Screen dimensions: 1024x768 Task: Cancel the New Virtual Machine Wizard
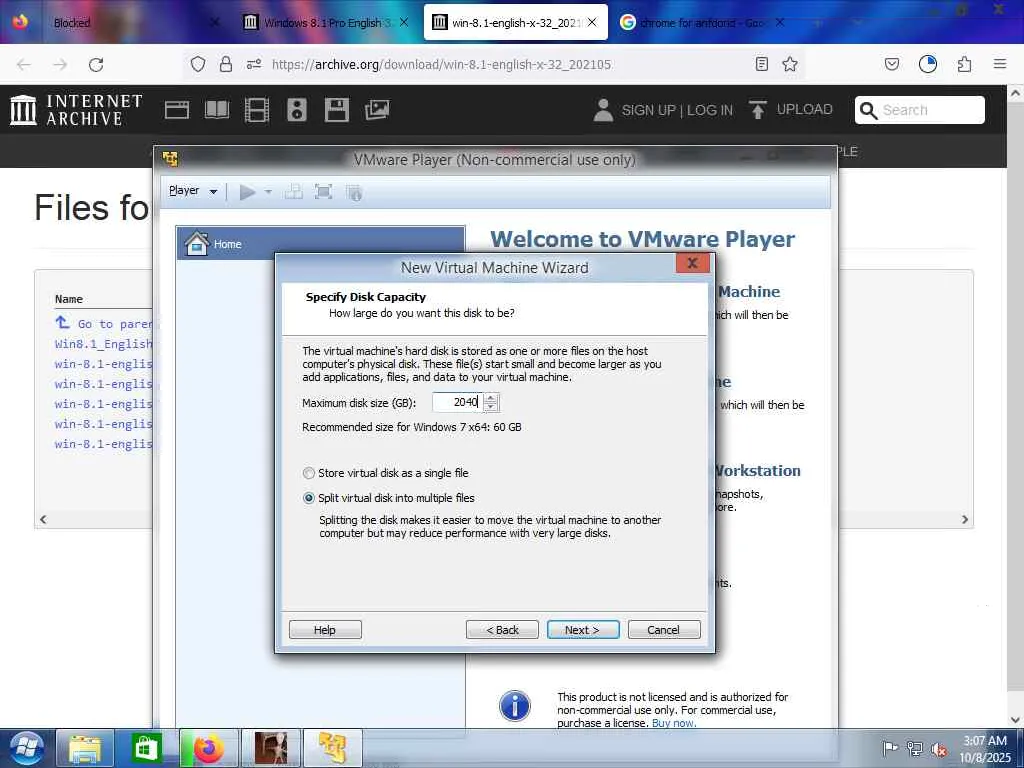664,630
